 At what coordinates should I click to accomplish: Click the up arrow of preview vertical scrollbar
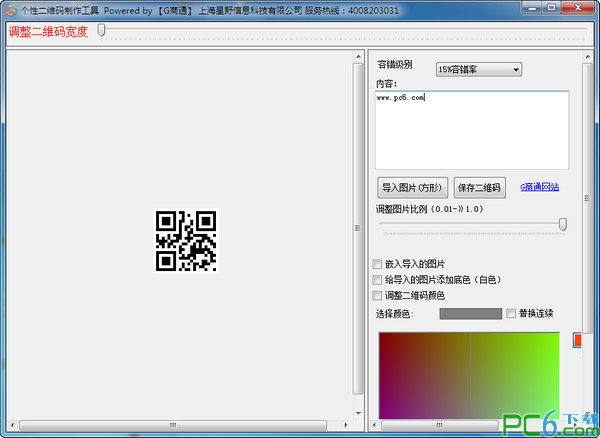coord(358,56)
